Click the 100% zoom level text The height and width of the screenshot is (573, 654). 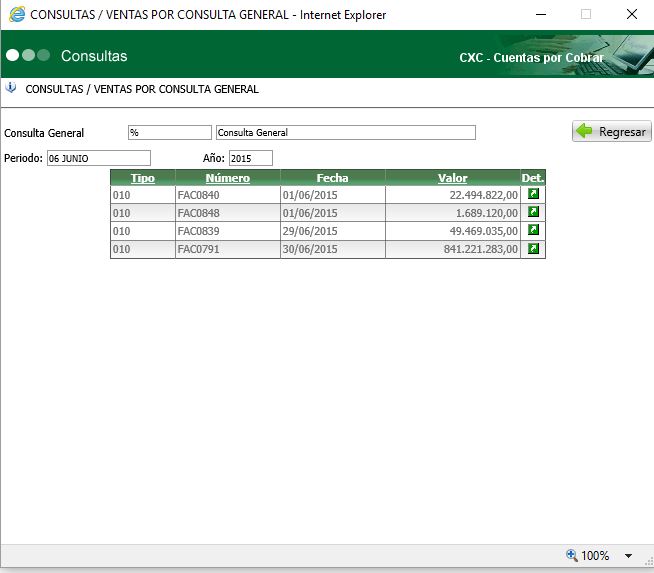[595, 555]
